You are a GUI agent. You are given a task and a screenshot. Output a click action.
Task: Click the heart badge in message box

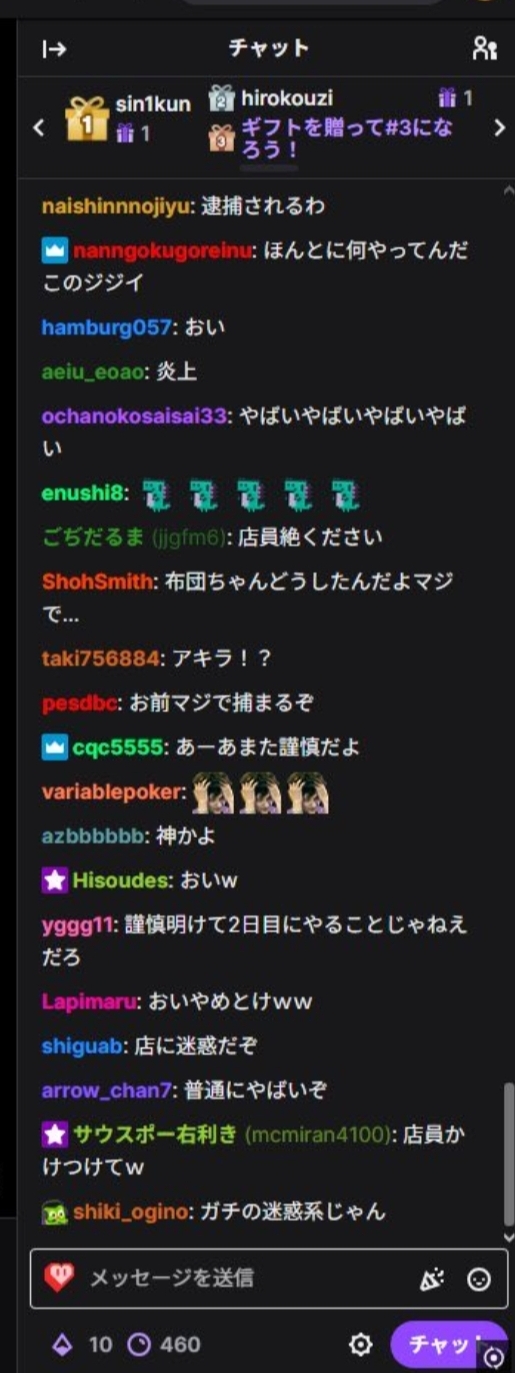click(x=59, y=1278)
